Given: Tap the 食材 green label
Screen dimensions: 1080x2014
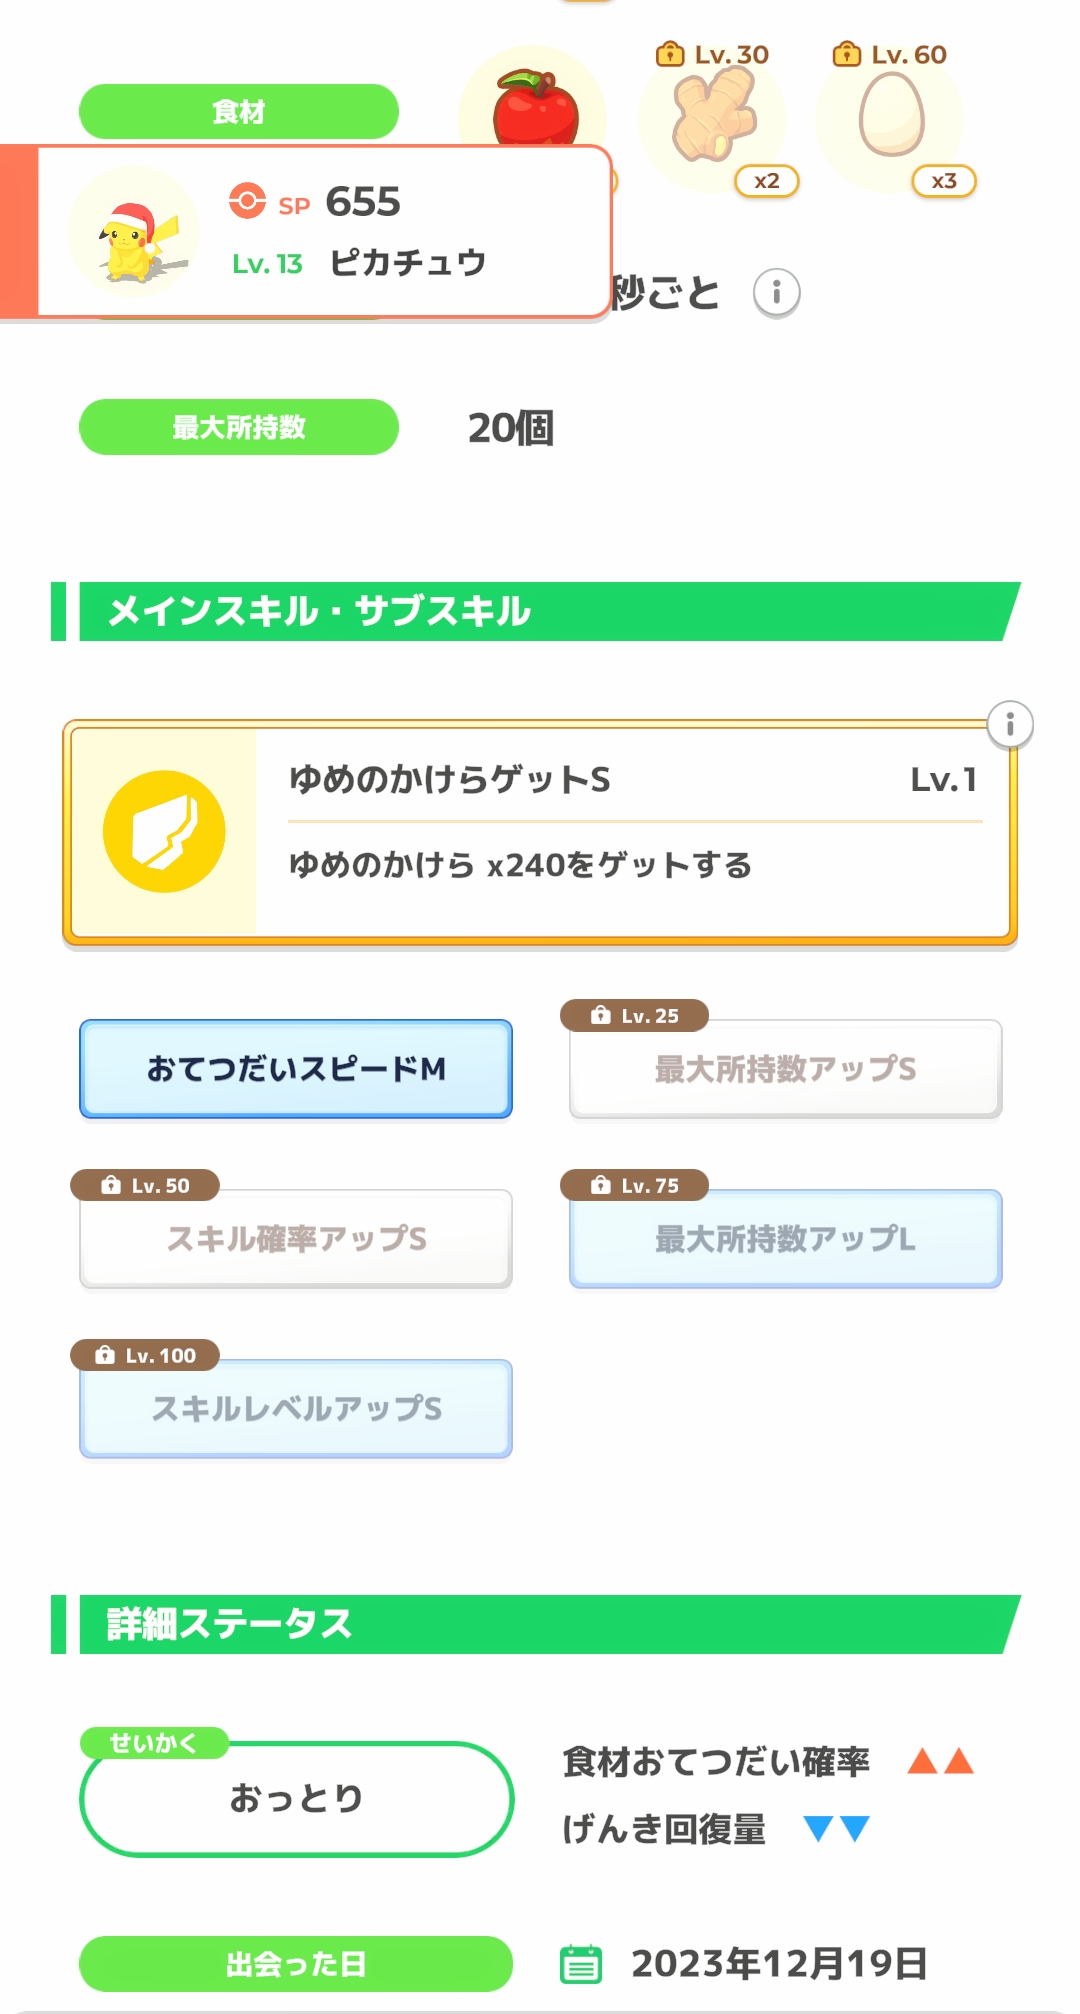Looking at the screenshot, I should pyautogui.click(x=238, y=112).
